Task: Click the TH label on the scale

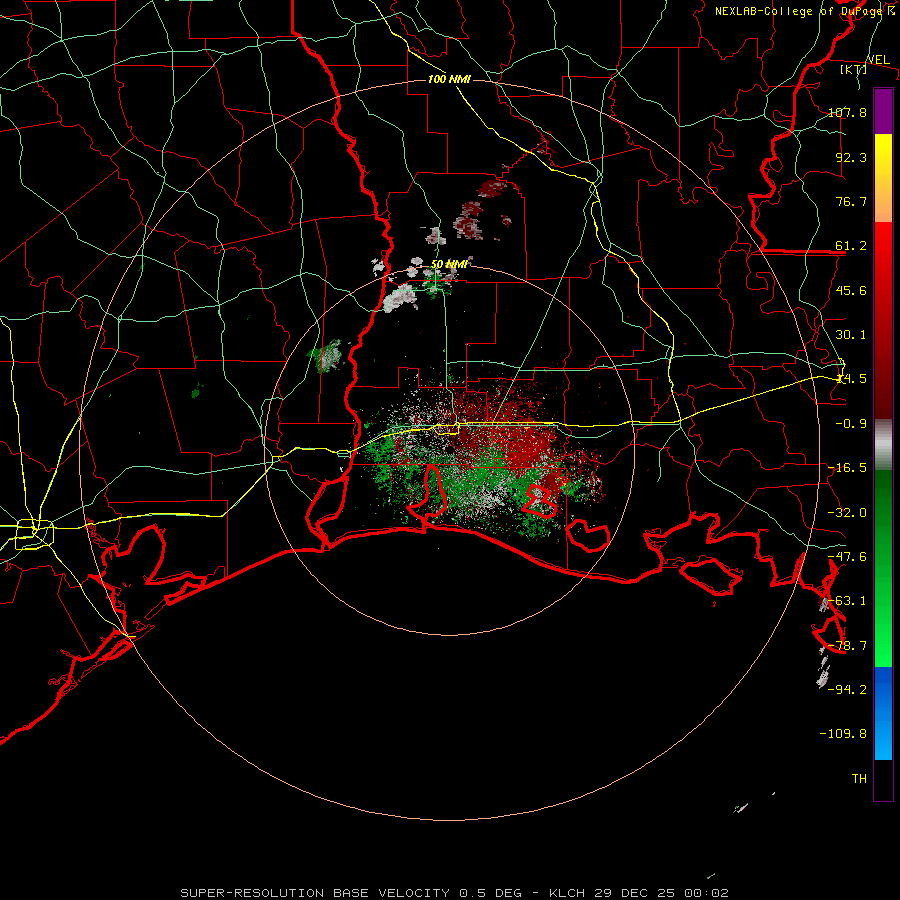Action: tap(859, 778)
